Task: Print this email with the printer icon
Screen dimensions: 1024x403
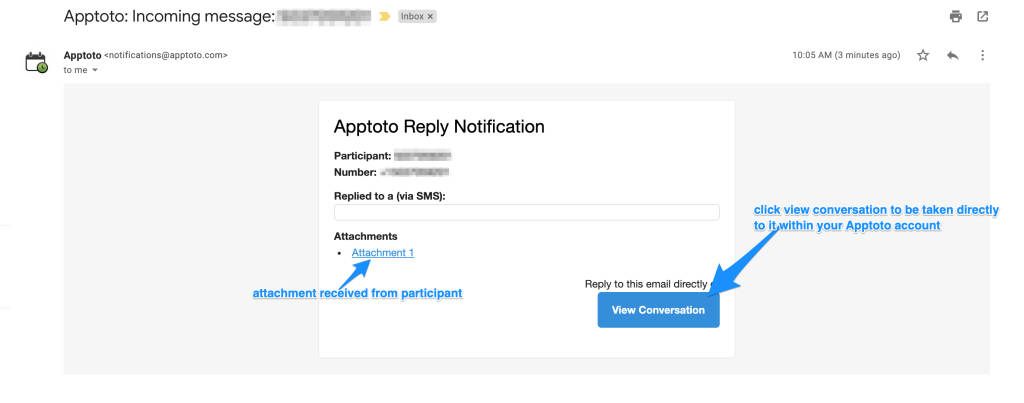Action: click(955, 17)
